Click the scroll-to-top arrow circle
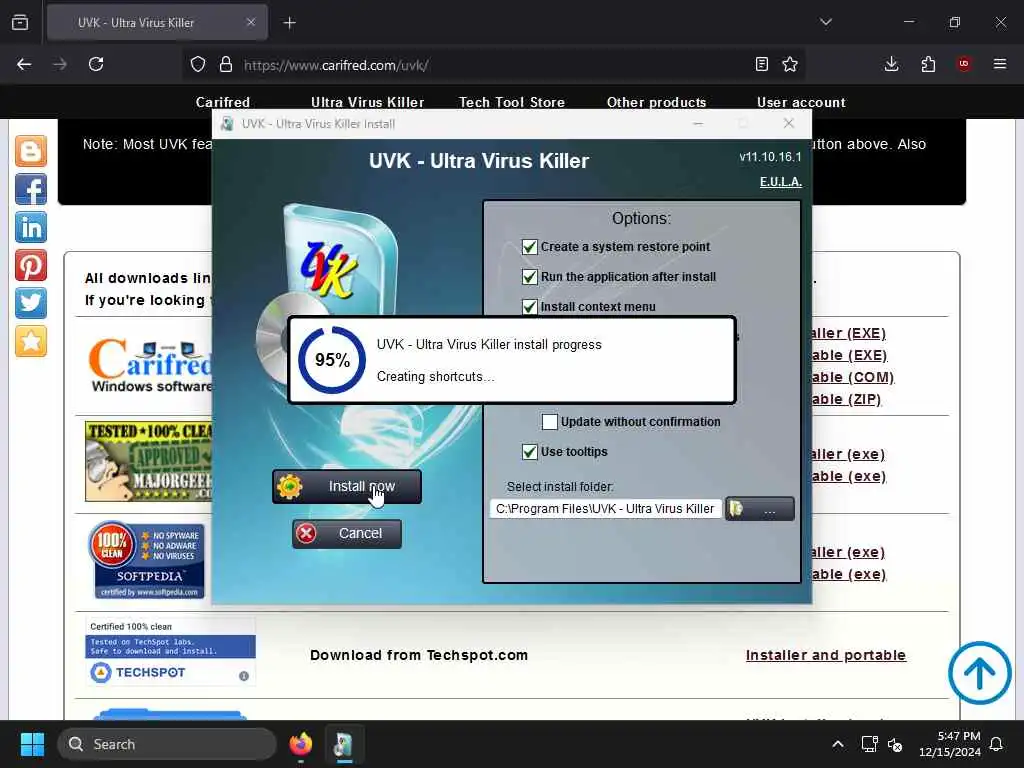Viewport: 1024px width, 768px height. (x=980, y=673)
